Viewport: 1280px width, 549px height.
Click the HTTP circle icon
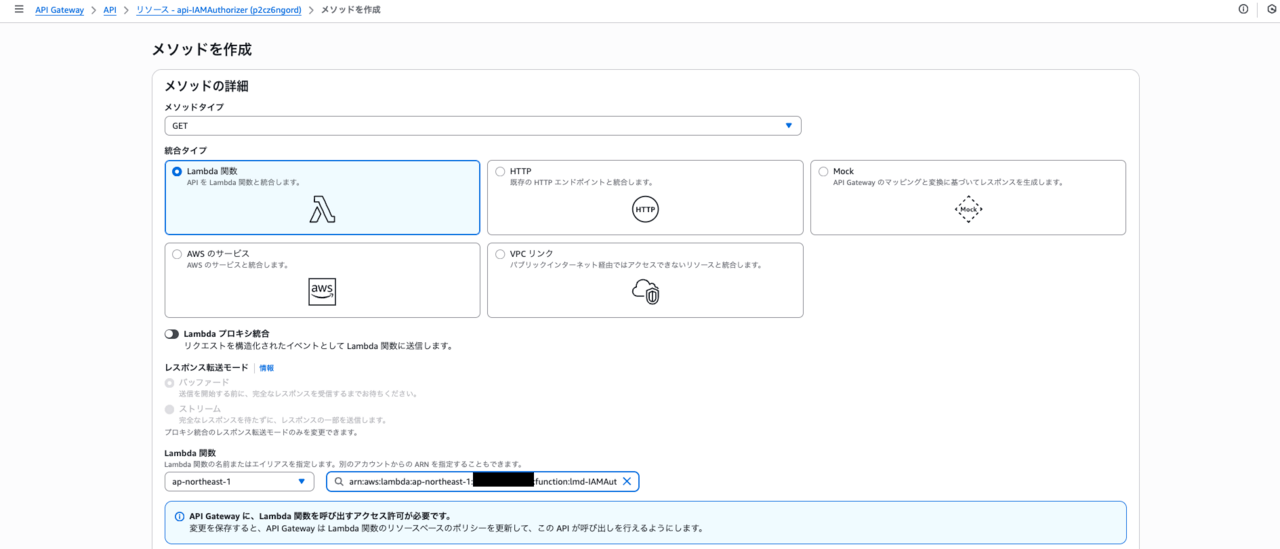[x=645, y=210]
